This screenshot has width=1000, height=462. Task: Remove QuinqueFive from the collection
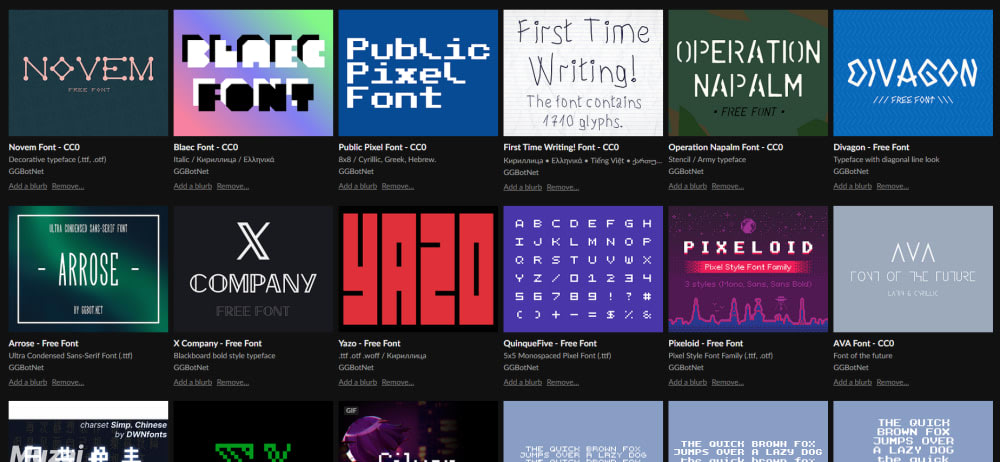pos(562,382)
